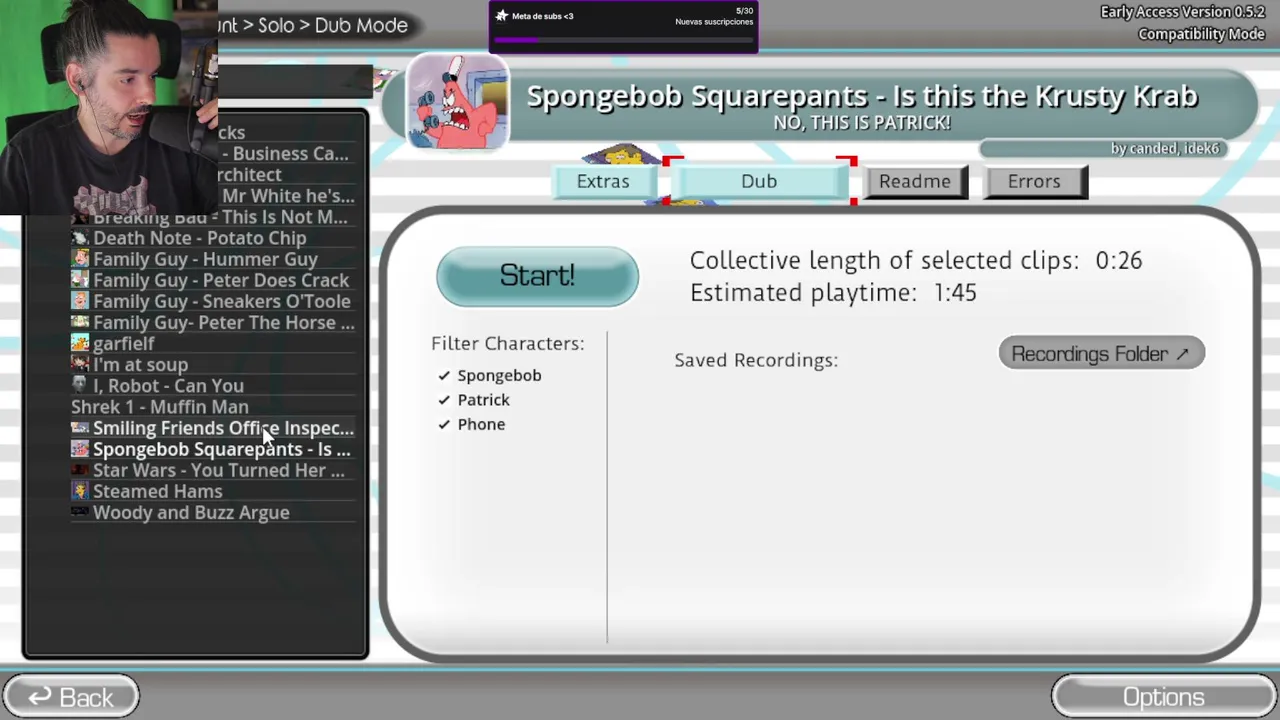This screenshot has height=720, width=1280.
Task: Click the Death Note Potato Chip thumbnail icon
Action: click(x=80, y=238)
